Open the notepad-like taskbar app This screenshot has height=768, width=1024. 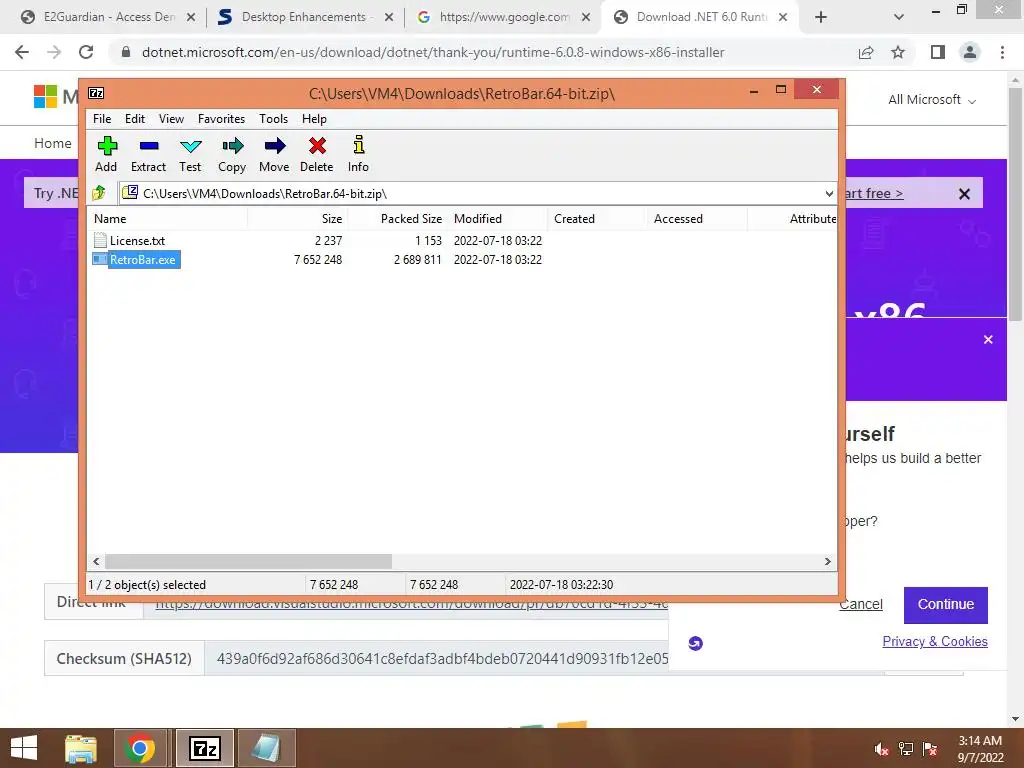click(x=266, y=748)
